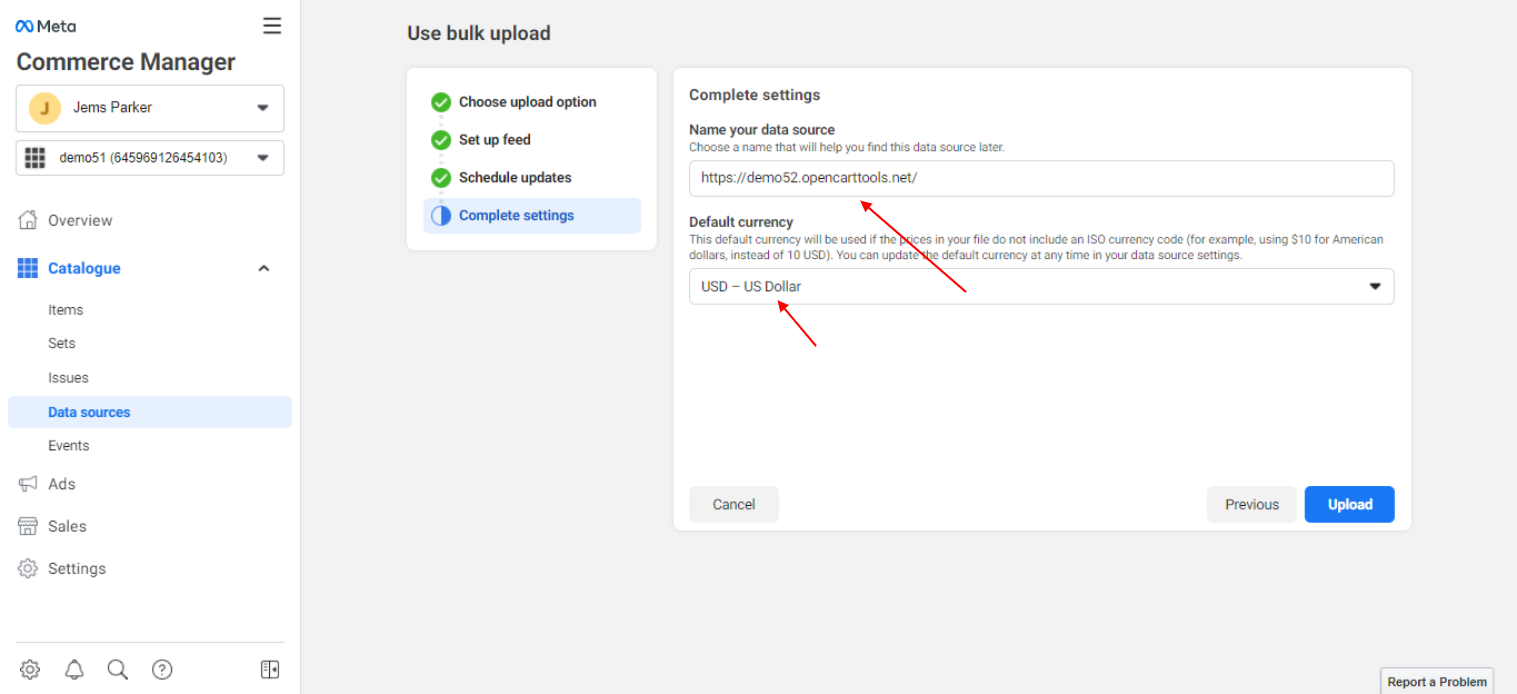Click the Schedule updates checkmark icon
The height and width of the screenshot is (694, 1517).
(x=441, y=178)
